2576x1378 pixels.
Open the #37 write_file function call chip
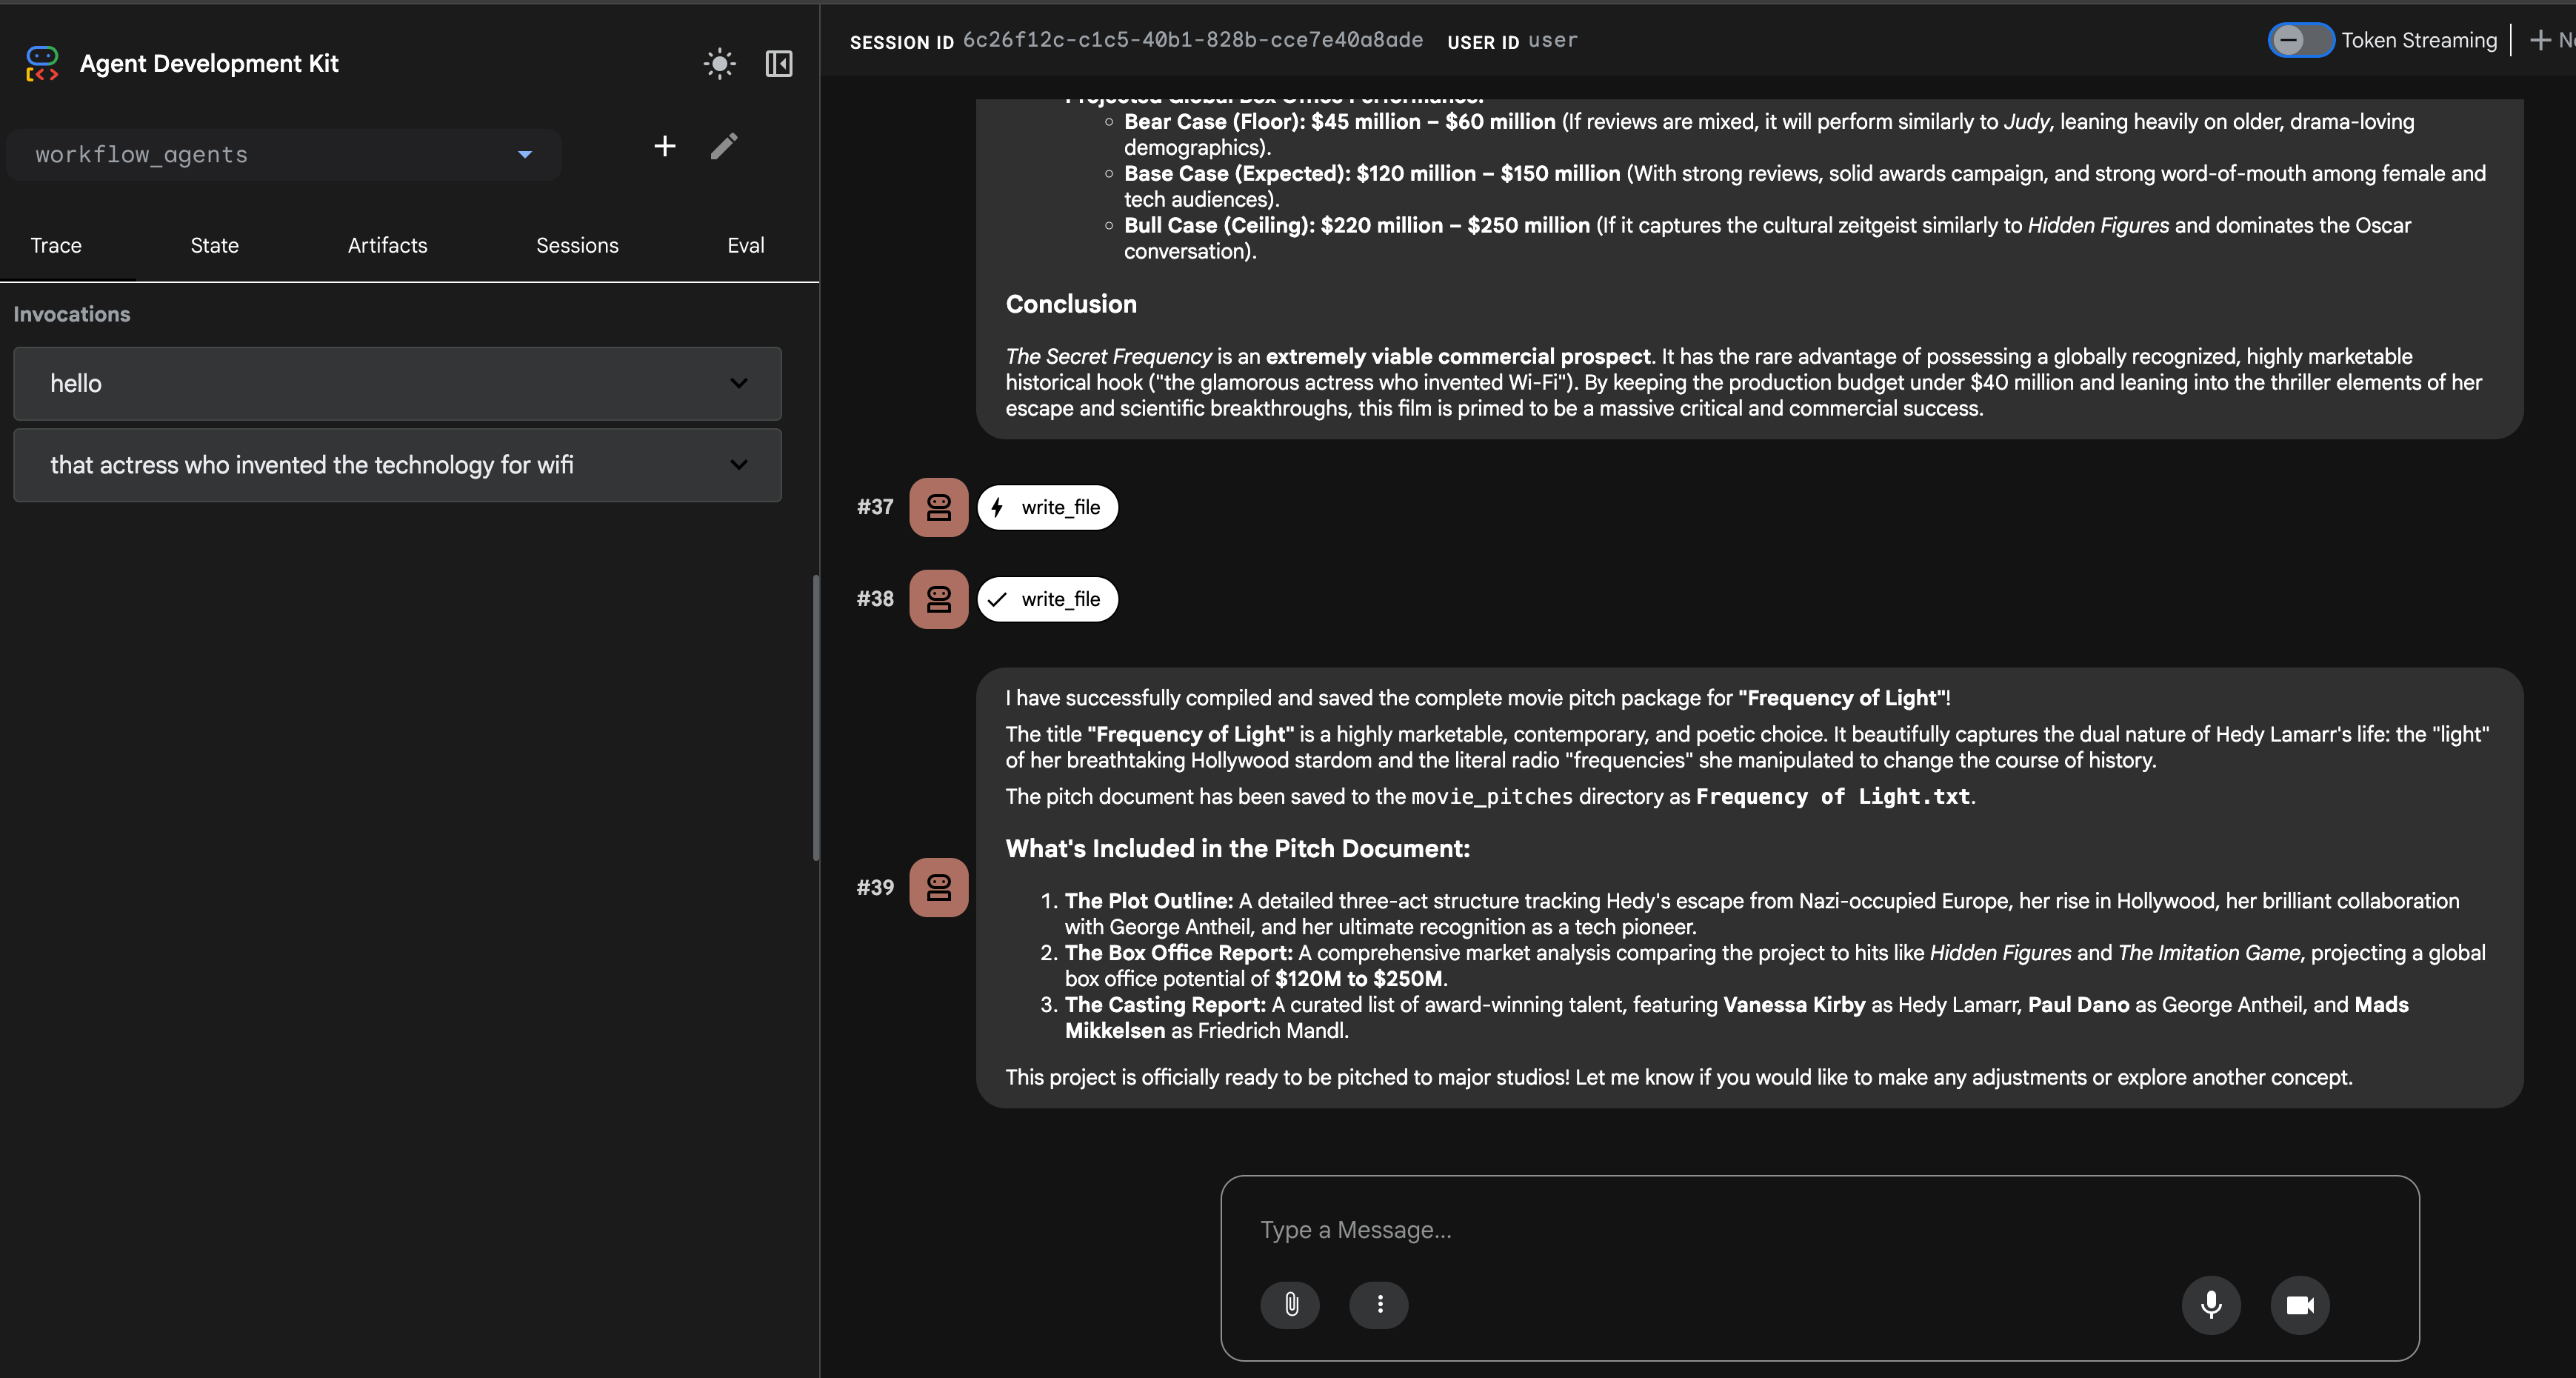click(x=1047, y=507)
